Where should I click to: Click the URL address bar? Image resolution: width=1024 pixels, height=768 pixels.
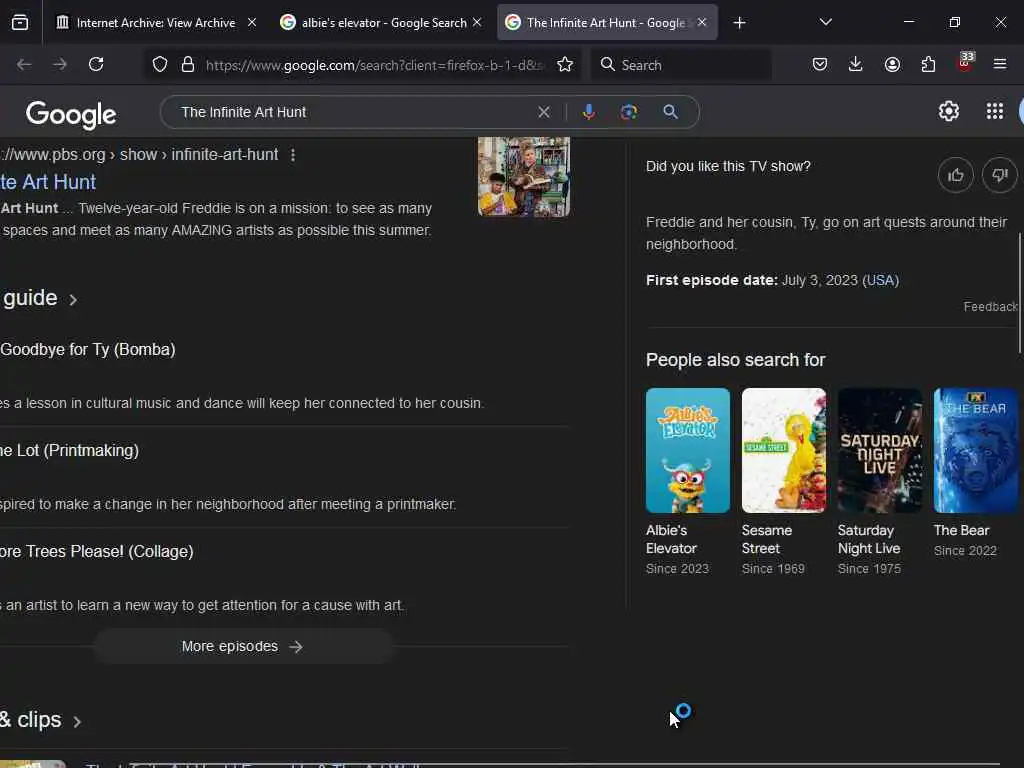374,65
